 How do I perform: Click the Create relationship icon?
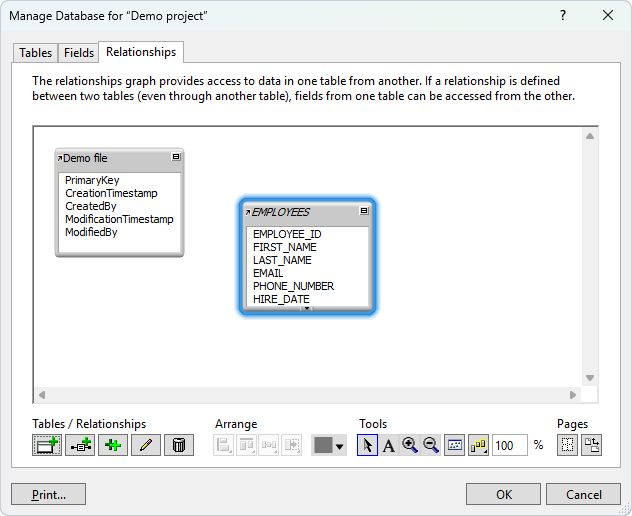click(80, 445)
